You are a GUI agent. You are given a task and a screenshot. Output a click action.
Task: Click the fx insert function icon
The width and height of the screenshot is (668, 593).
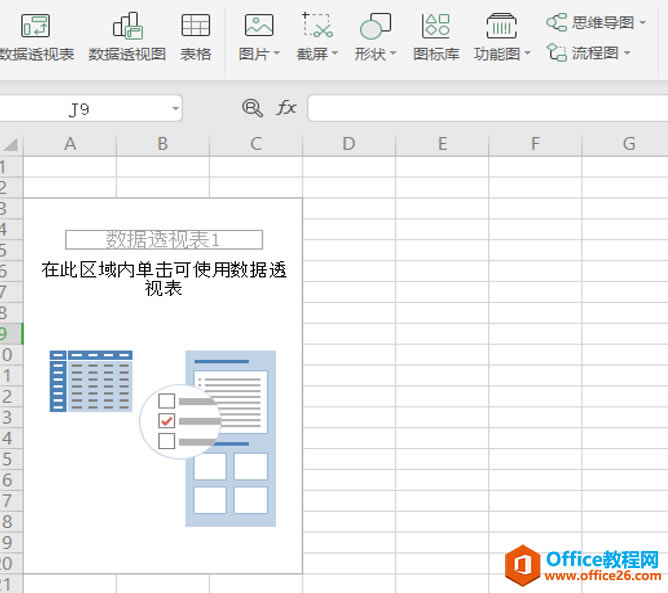[286, 107]
